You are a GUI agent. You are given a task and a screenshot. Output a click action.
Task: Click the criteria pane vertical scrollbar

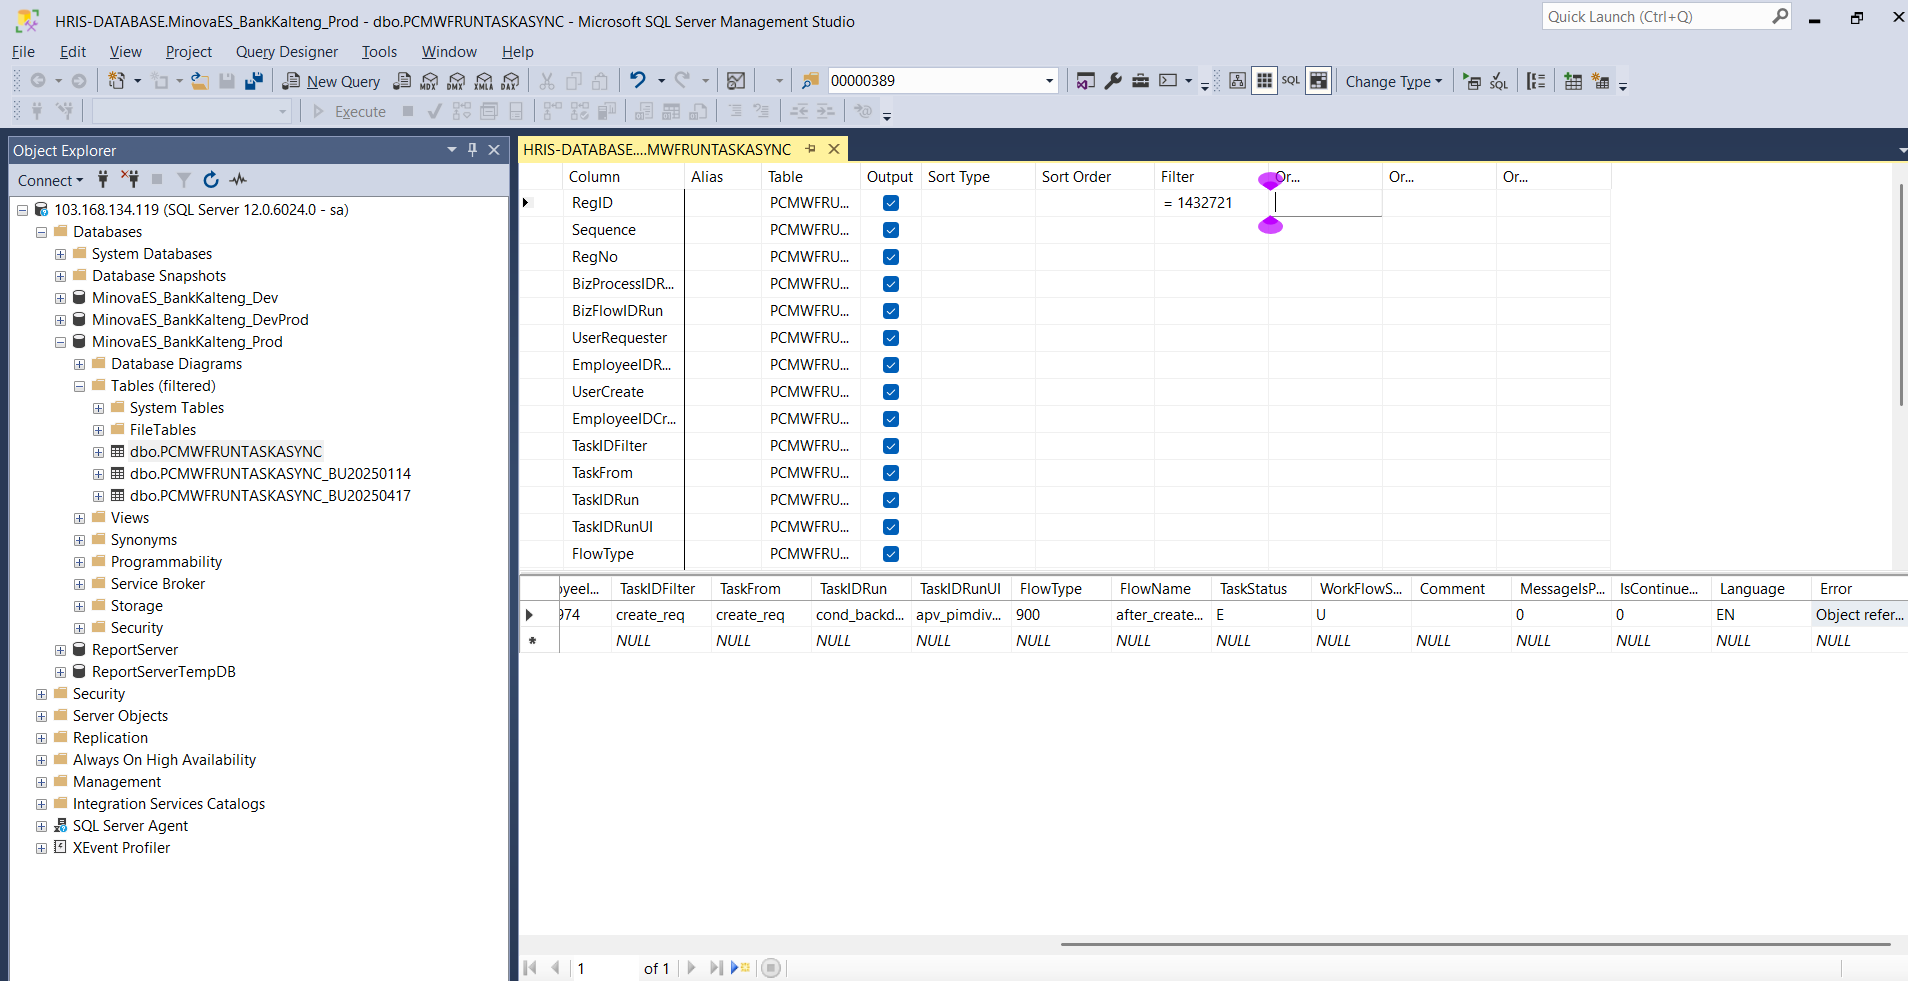(1901, 295)
